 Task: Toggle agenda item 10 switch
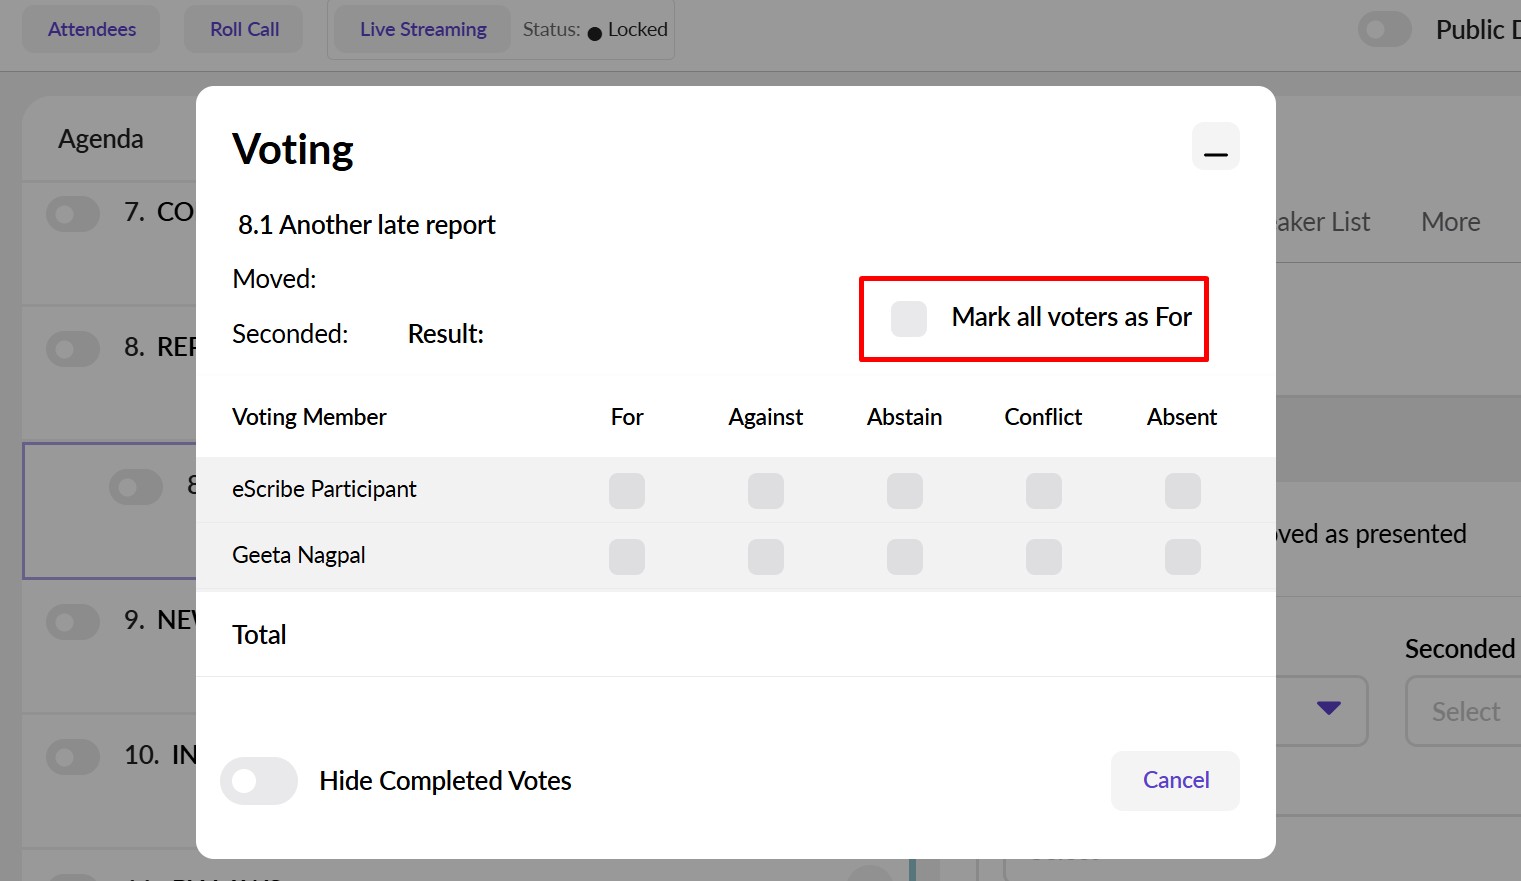[x=73, y=756]
